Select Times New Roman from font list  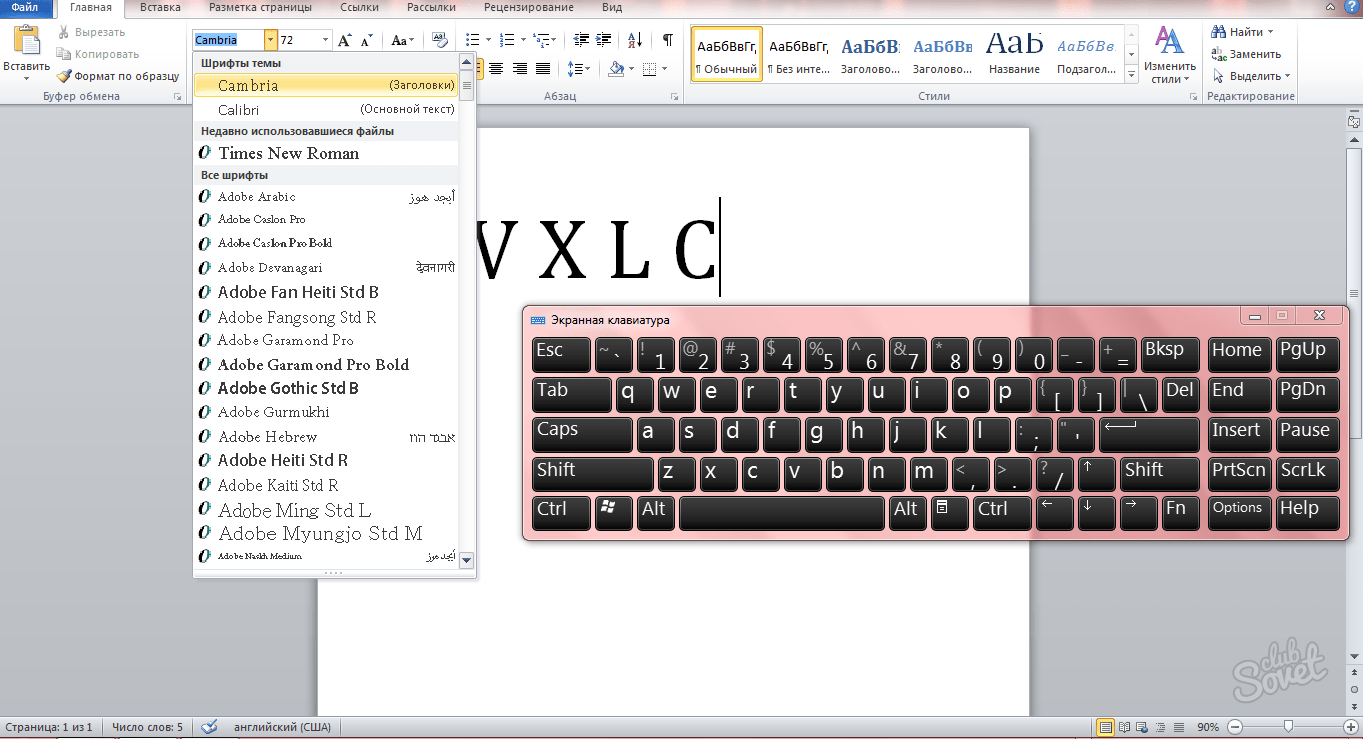click(326, 153)
